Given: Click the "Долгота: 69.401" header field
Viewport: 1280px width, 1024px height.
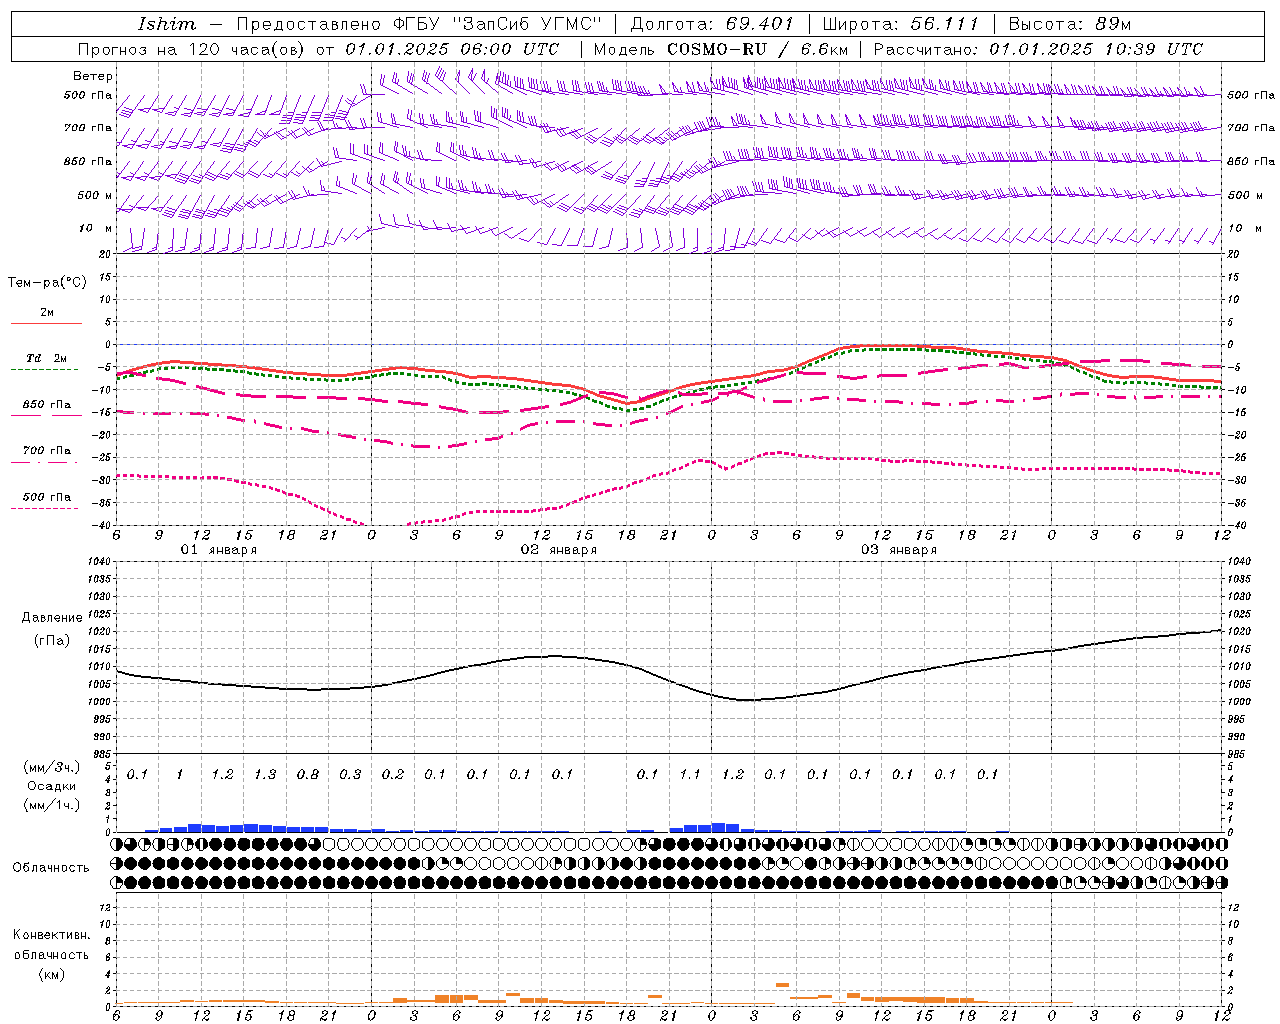Looking at the screenshot, I should coord(712,24).
